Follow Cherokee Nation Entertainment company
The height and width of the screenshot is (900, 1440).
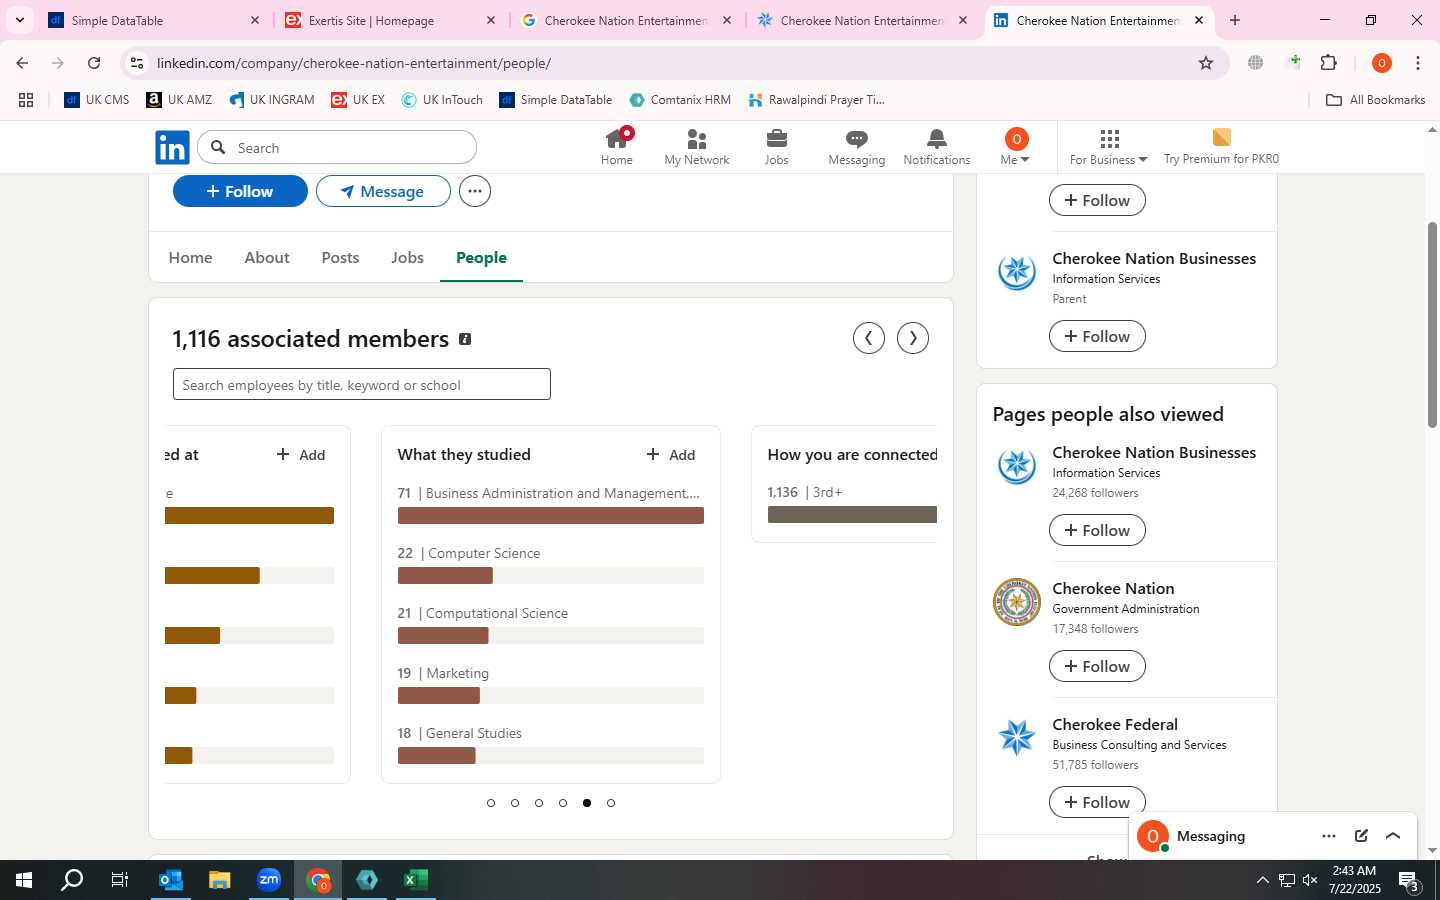pos(240,191)
